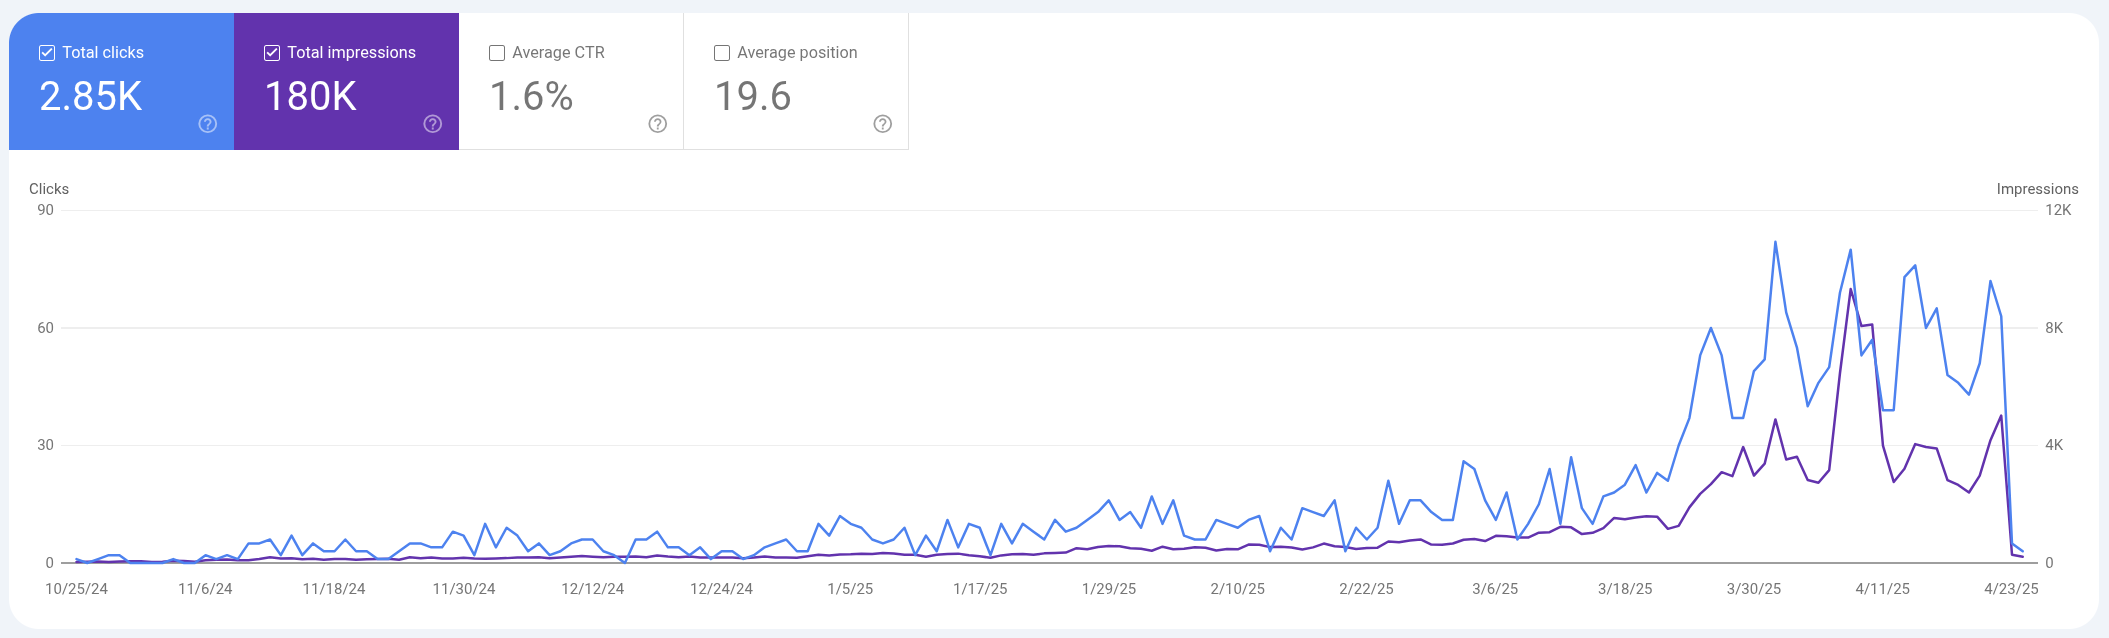The height and width of the screenshot is (638, 2109).
Task: Click the 10/25/24 date label
Action: [77, 589]
